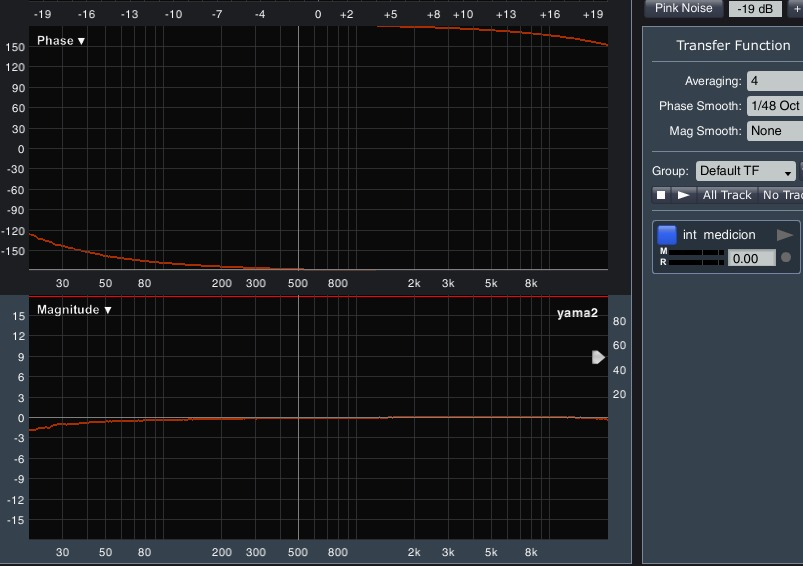Image resolution: width=803 pixels, height=566 pixels.
Task: Click the 0.00 delay value field
Action: click(x=751, y=258)
